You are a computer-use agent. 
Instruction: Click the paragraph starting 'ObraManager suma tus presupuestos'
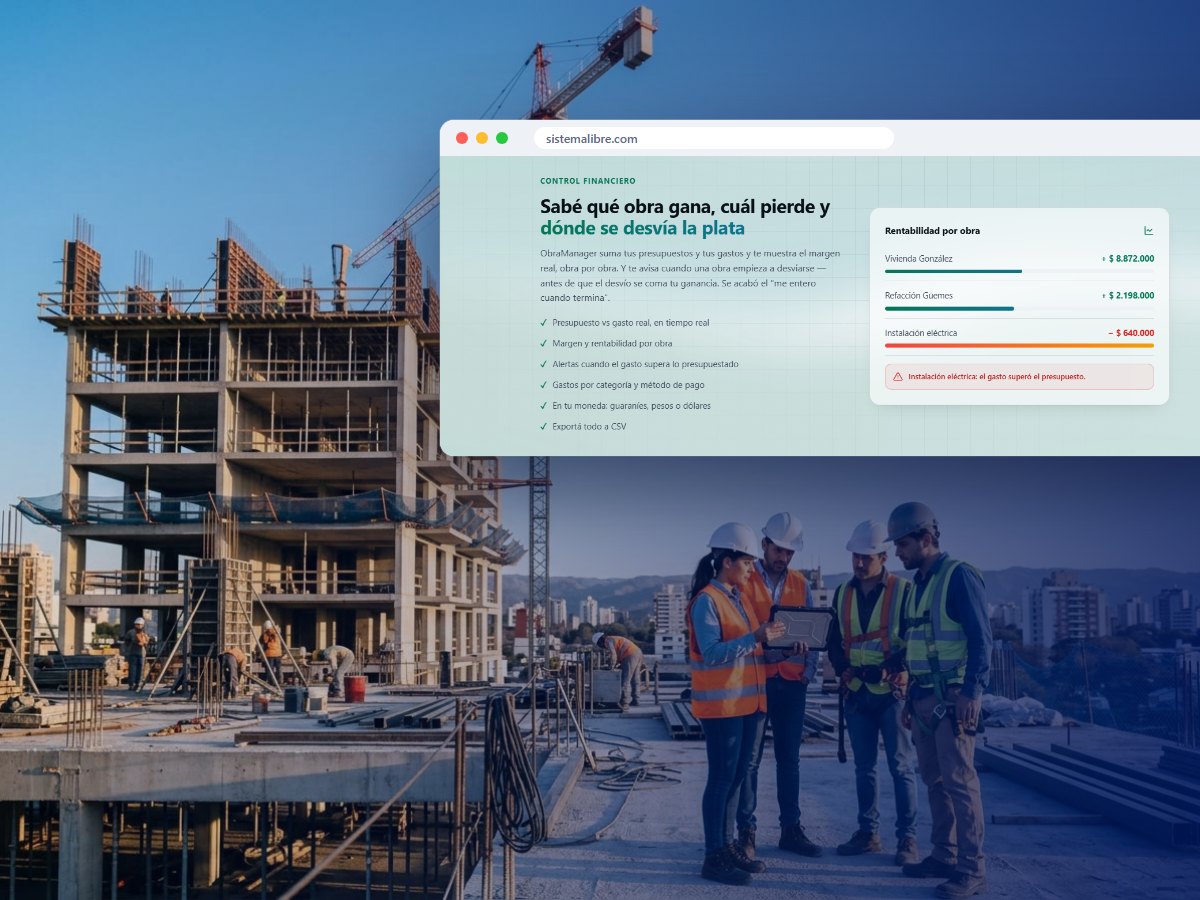point(690,276)
